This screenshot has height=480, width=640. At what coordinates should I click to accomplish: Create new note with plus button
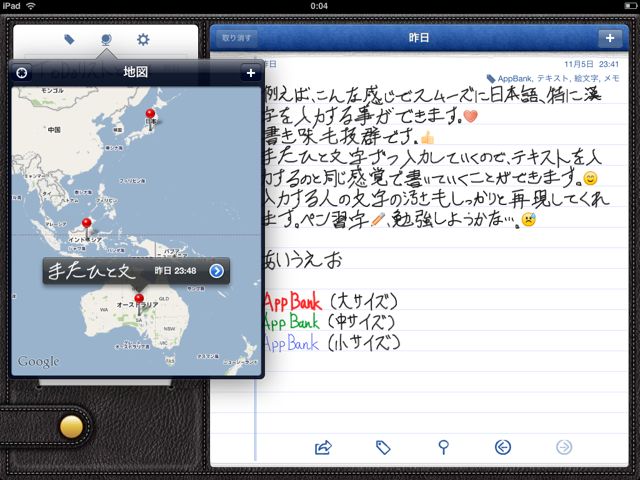(610, 38)
